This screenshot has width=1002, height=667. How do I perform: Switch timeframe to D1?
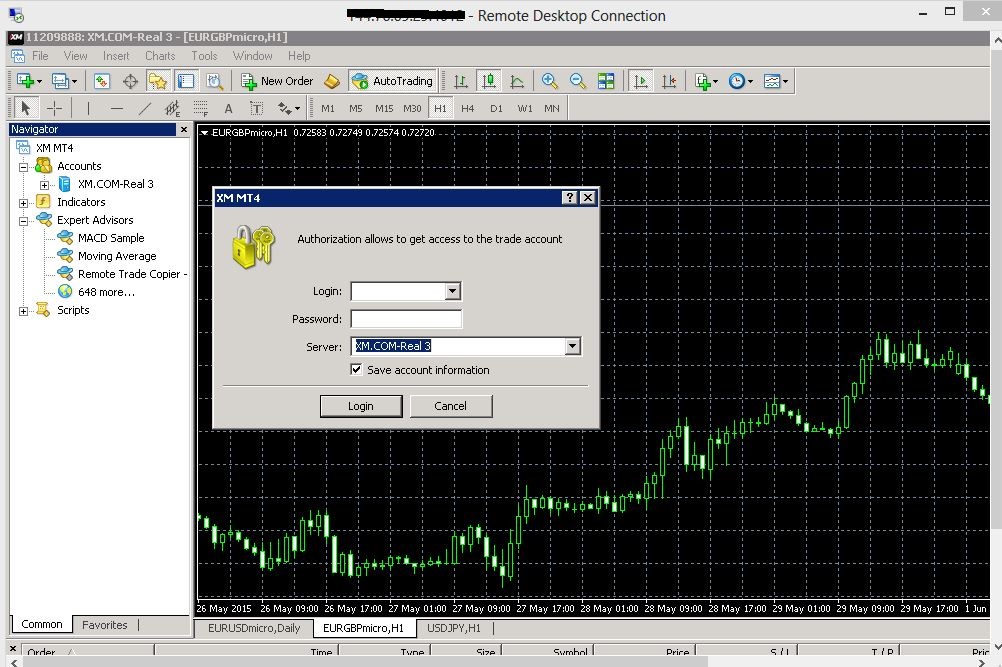(497, 109)
